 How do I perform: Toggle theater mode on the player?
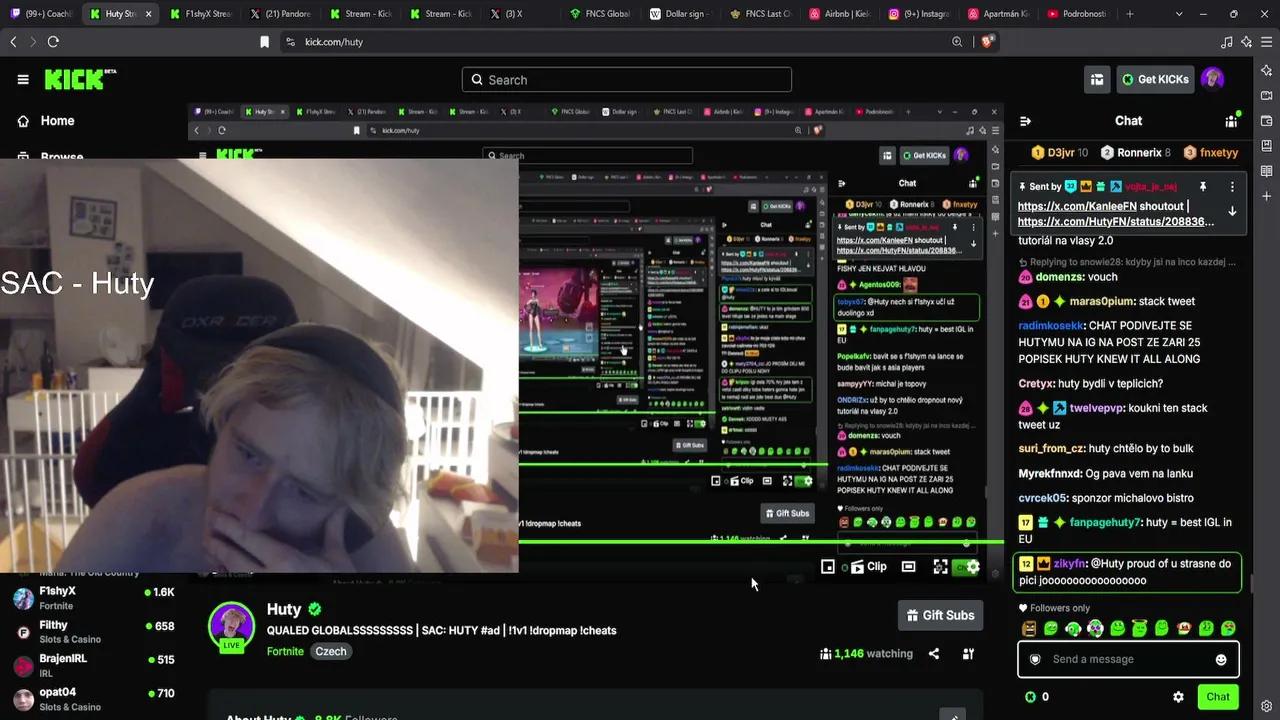coord(908,567)
